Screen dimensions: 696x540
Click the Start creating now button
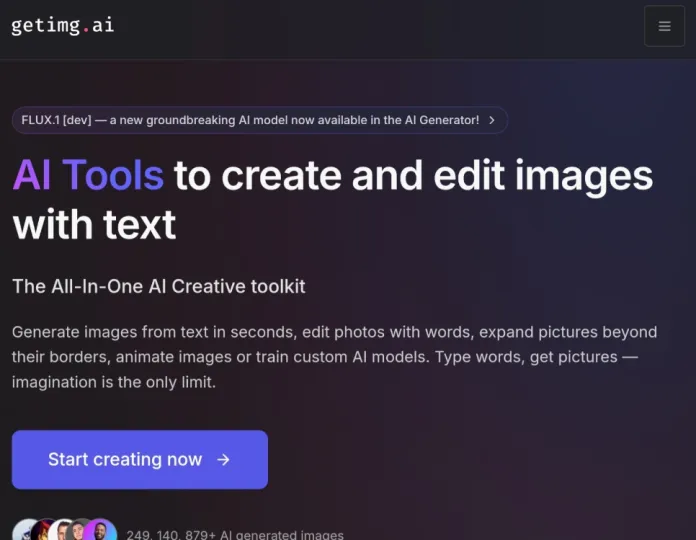click(x=140, y=460)
